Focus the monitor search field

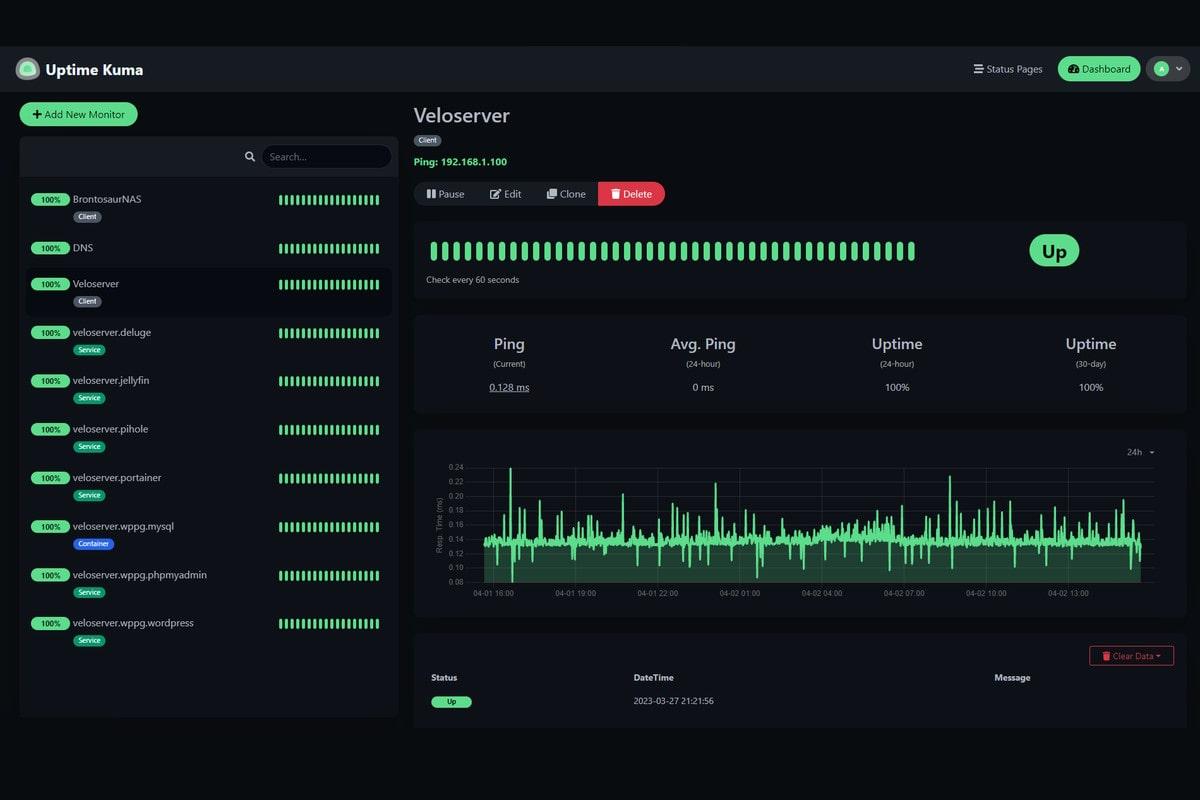(x=327, y=157)
